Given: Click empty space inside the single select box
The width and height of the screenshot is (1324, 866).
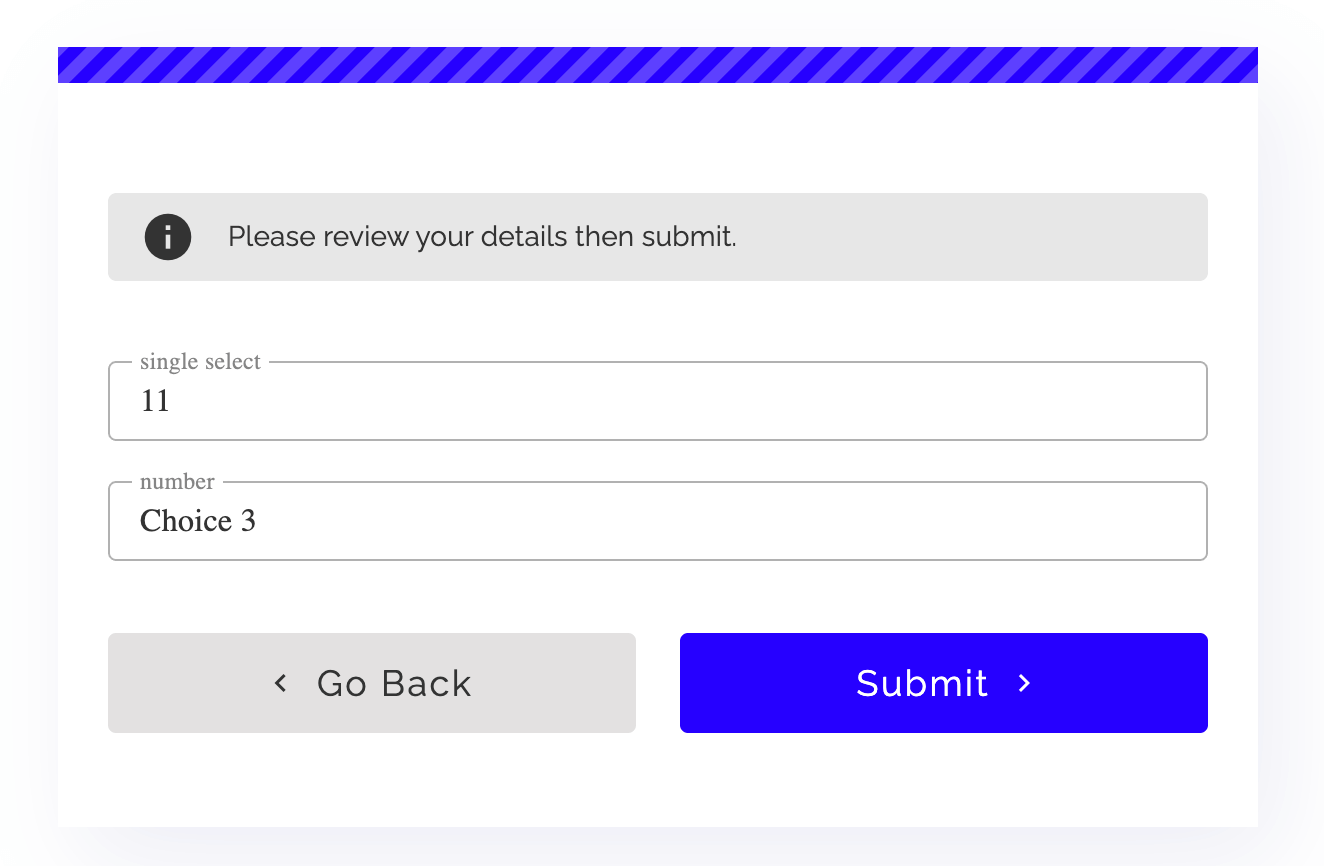Looking at the screenshot, I should 800,401.
